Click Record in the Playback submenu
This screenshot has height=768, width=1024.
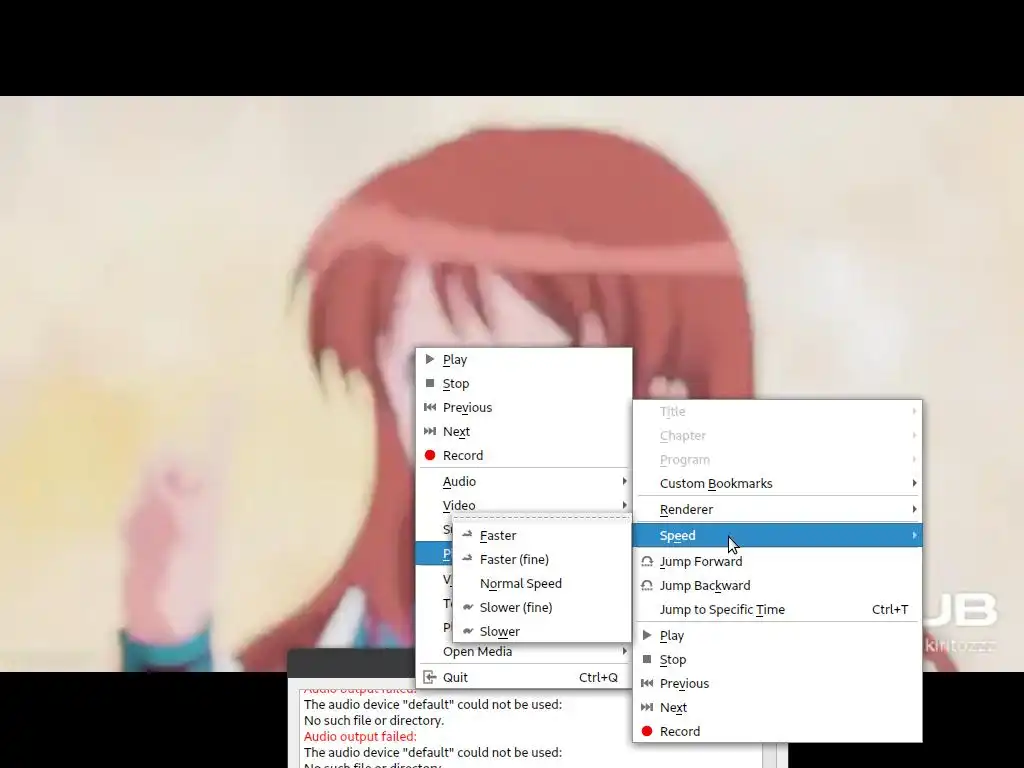click(x=777, y=731)
